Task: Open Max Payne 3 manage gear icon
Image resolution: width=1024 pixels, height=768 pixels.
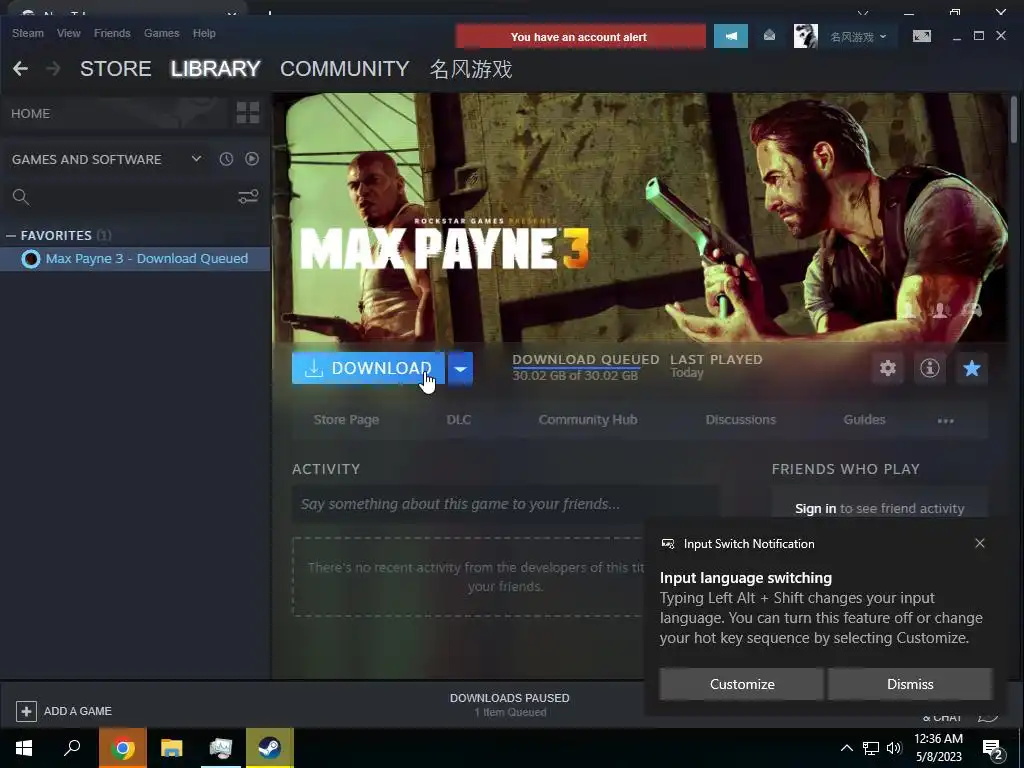Action: [x=888, y=368]
